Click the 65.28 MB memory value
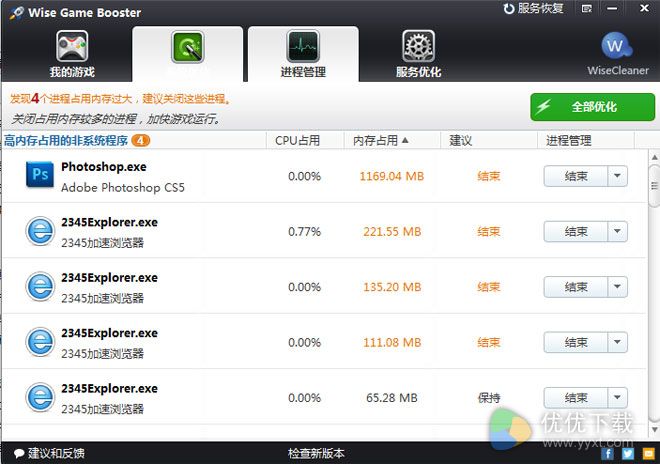Screen dimensions: 660x464 391,398
